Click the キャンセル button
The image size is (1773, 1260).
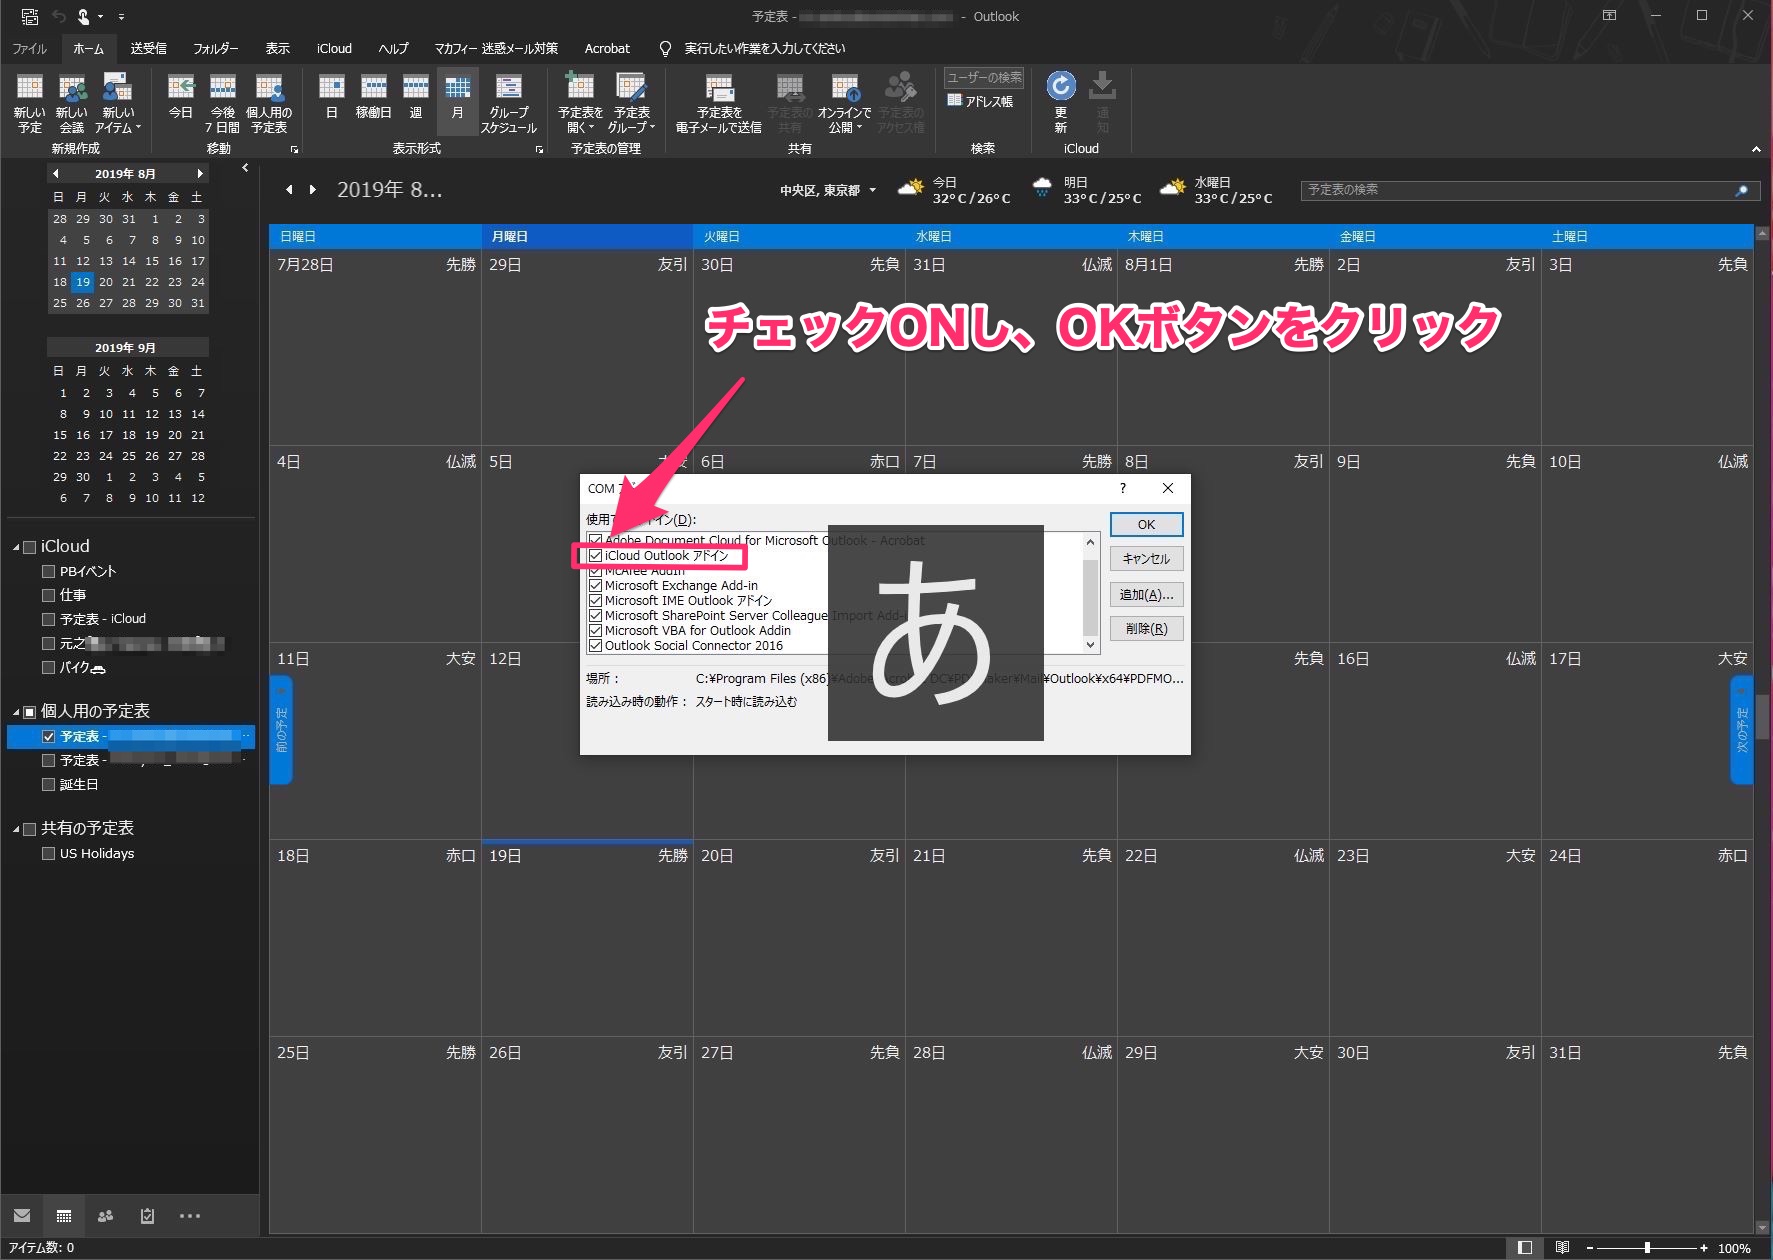click(x=1146, y=559)
